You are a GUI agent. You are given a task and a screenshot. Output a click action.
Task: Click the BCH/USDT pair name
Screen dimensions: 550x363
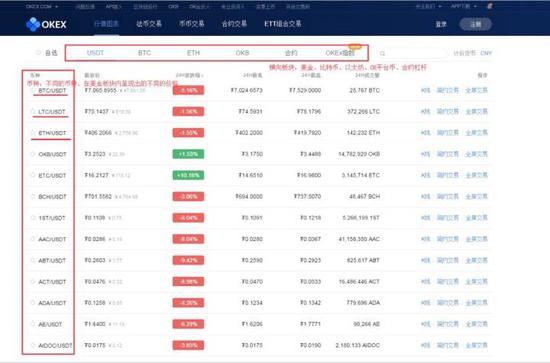point(52,196)
